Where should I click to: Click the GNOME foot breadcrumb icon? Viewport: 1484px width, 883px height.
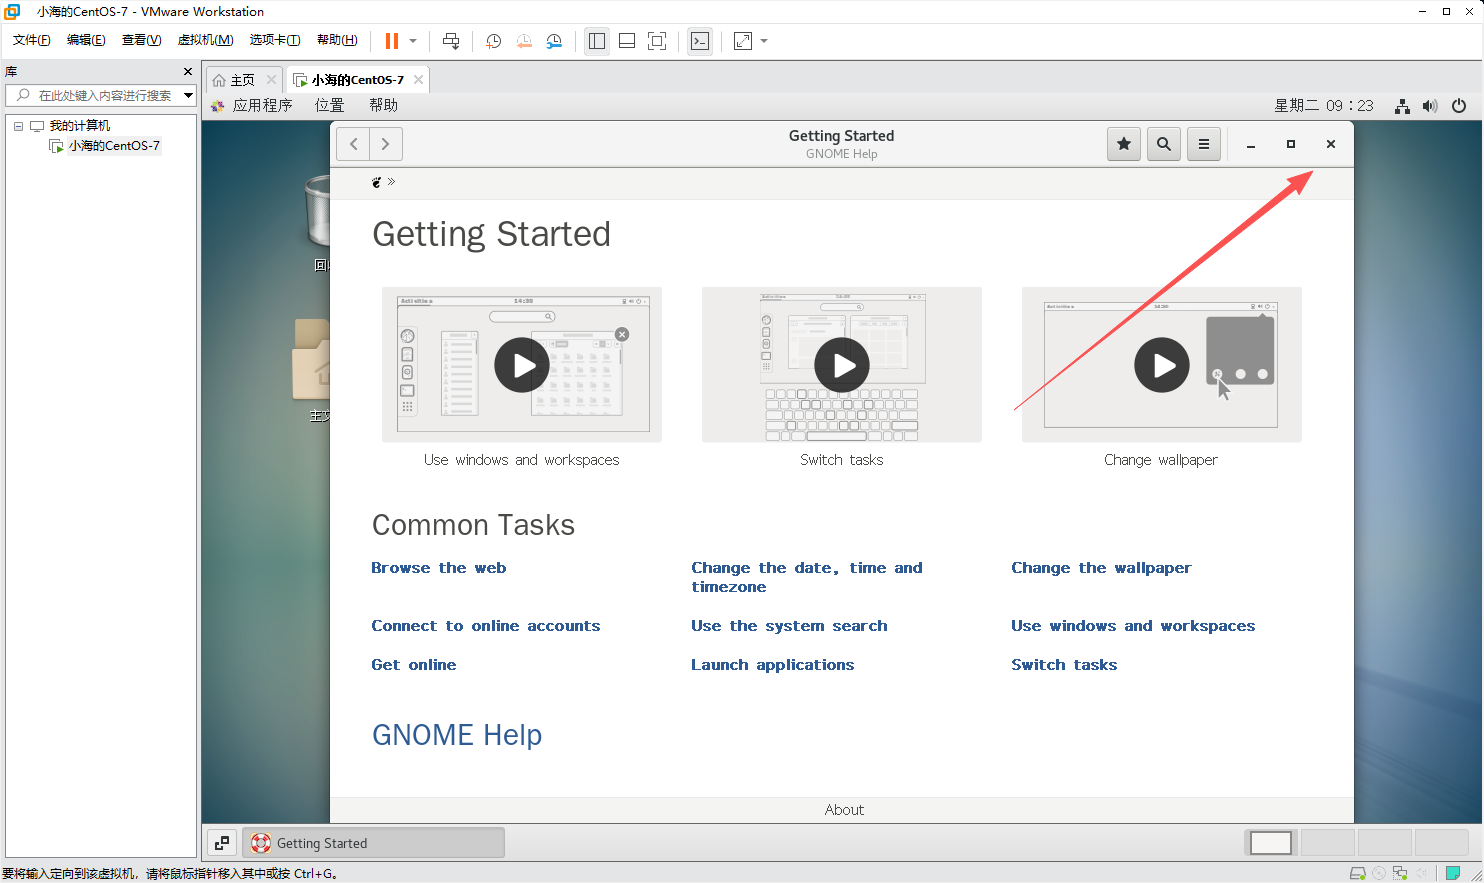pos(376,182)
